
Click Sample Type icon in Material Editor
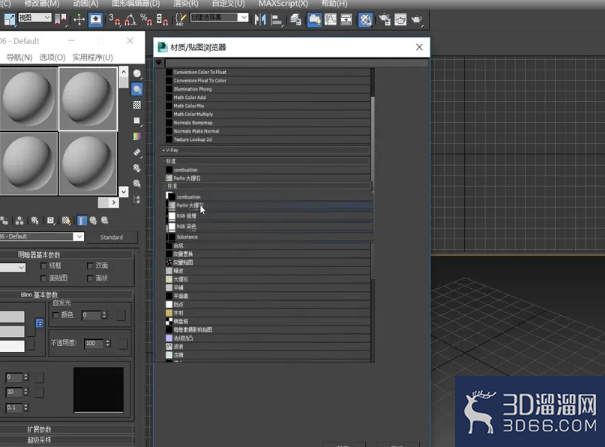pyautogui.click(x=137, y=73)
